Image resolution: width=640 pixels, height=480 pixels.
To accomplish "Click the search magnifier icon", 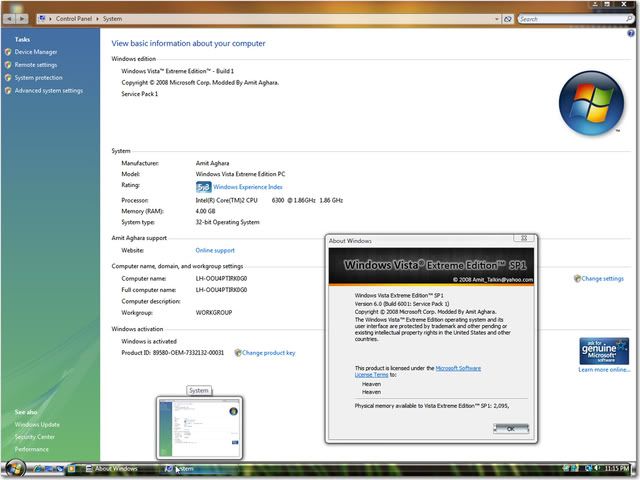I will point(629,19).
